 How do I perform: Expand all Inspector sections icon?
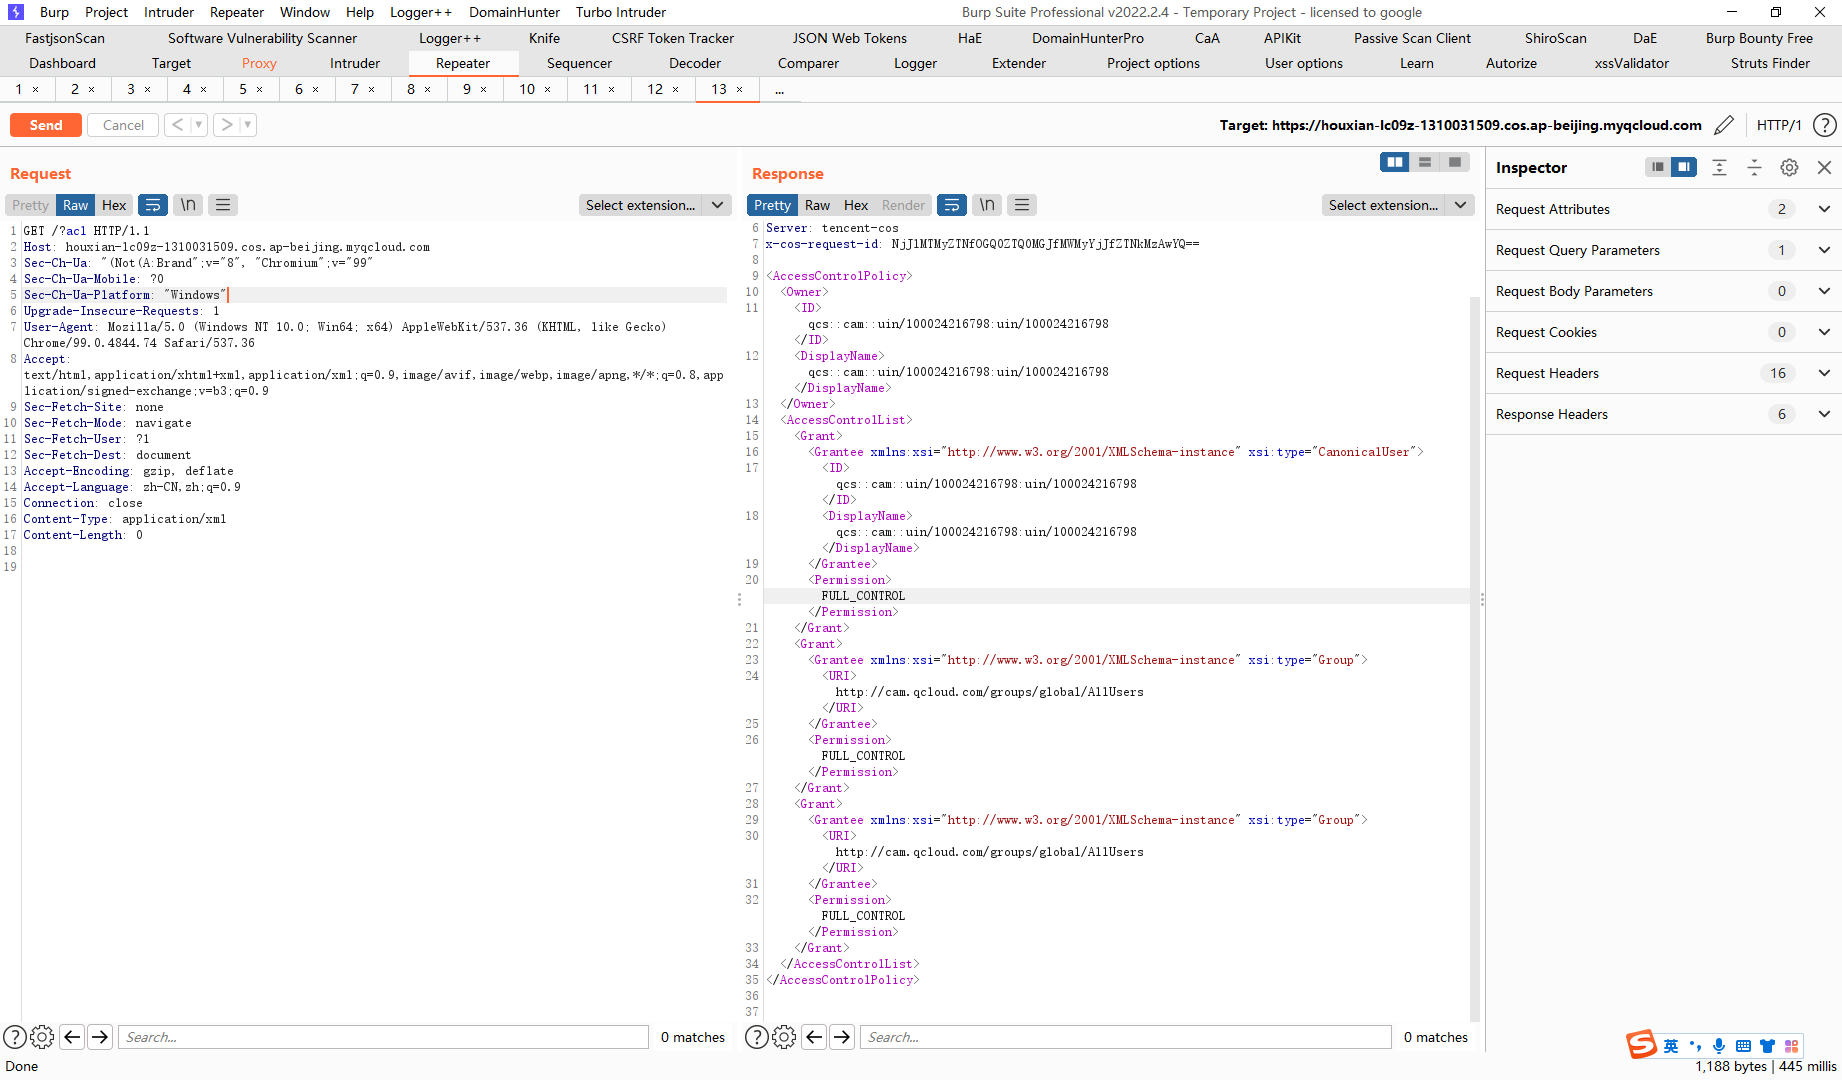(1719, 167)
